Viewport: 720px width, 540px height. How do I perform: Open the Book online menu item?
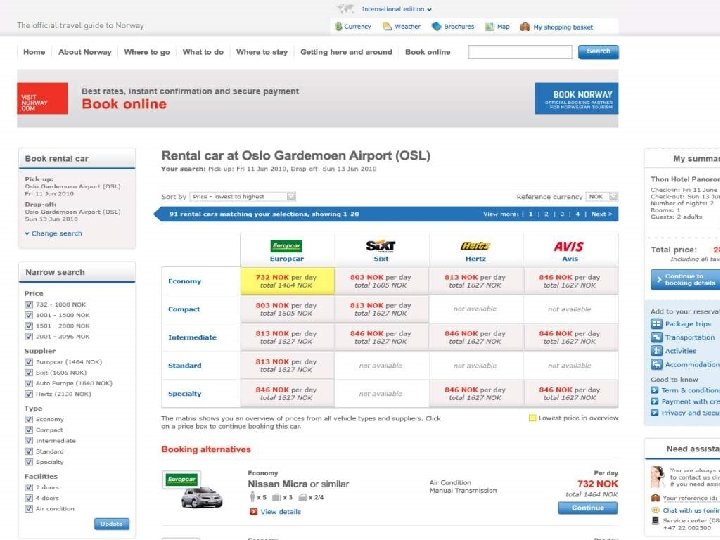[428, 52]
